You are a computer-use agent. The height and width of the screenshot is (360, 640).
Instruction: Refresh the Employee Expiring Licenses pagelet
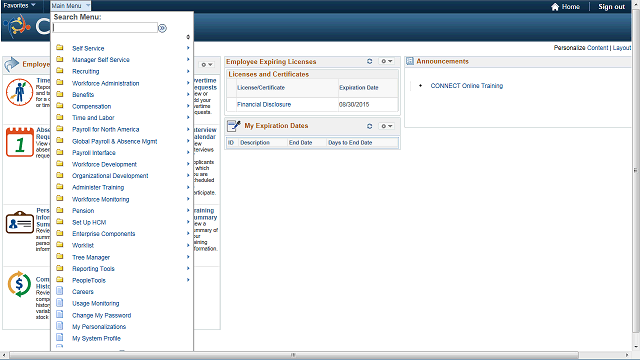point(369,61)
